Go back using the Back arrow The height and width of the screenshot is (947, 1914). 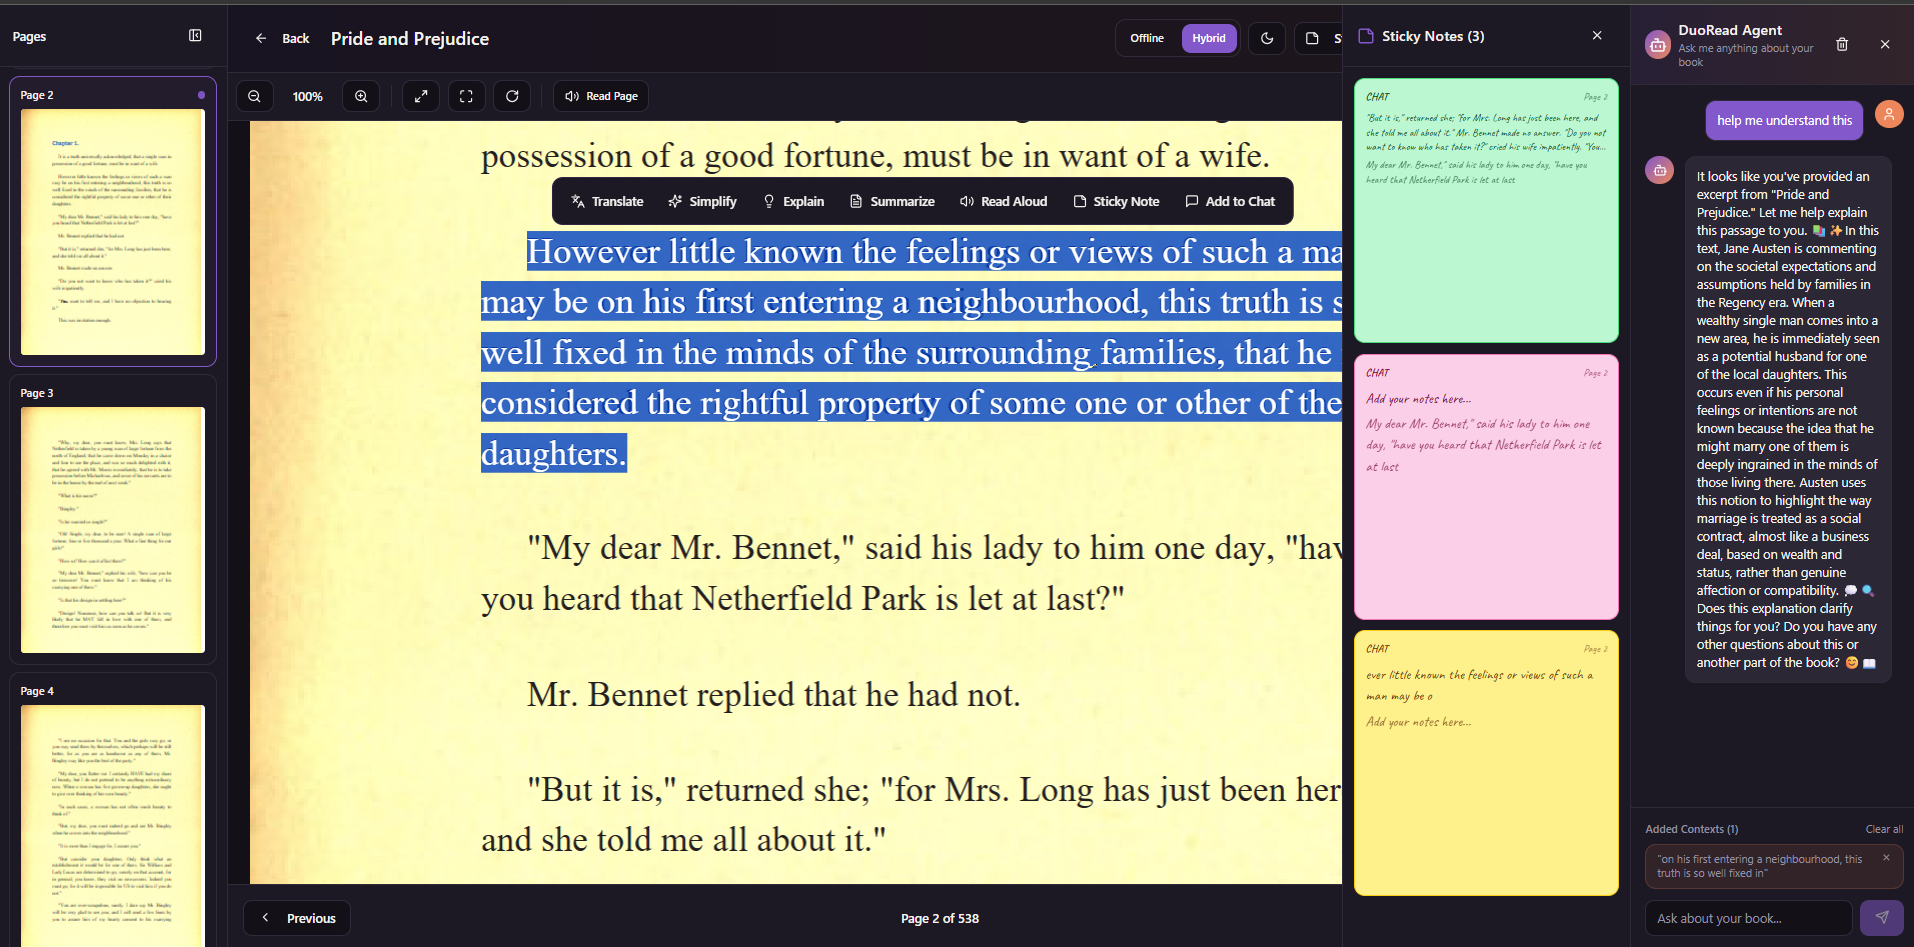pyautogui.click(x=282, y=38)
